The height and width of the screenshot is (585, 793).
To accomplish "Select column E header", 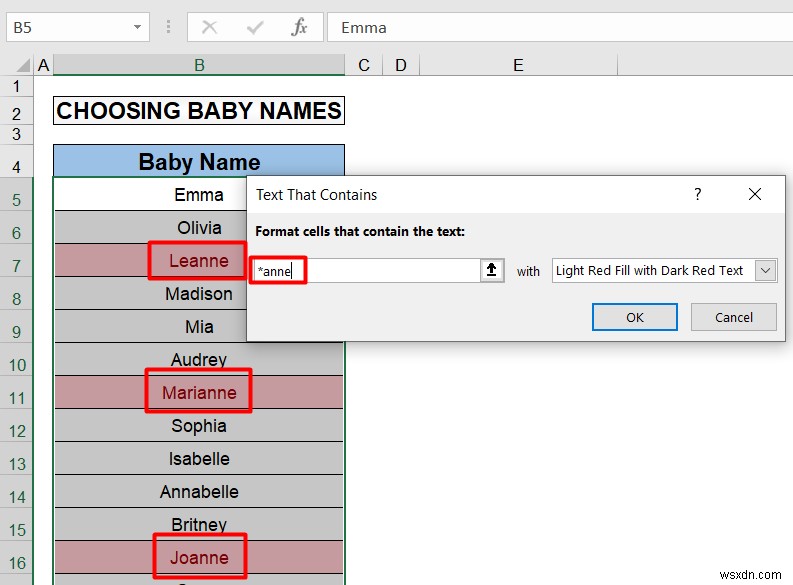I will click(518, 65).
